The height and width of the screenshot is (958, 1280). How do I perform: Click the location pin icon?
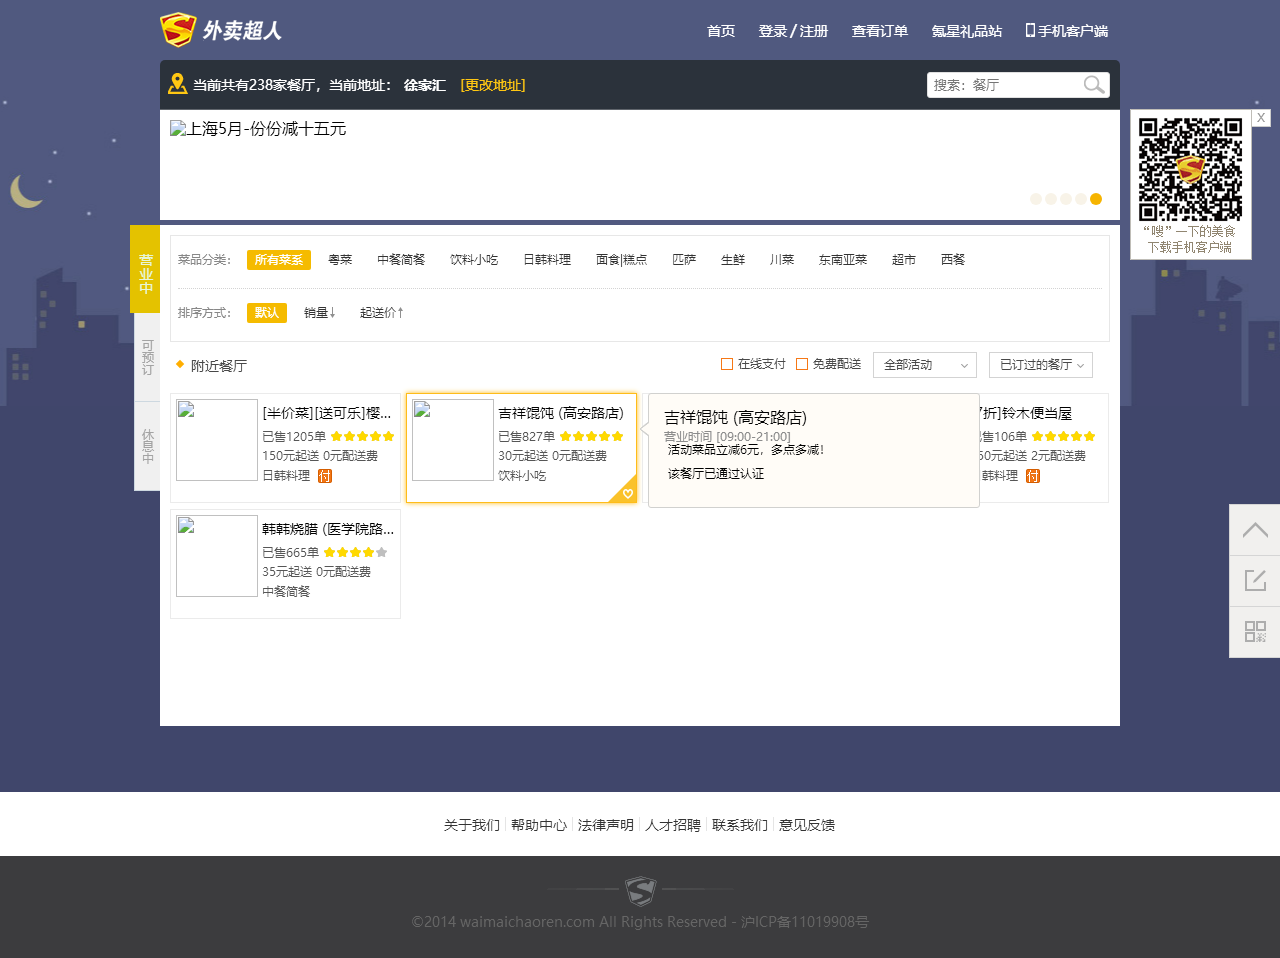point(177,84)
